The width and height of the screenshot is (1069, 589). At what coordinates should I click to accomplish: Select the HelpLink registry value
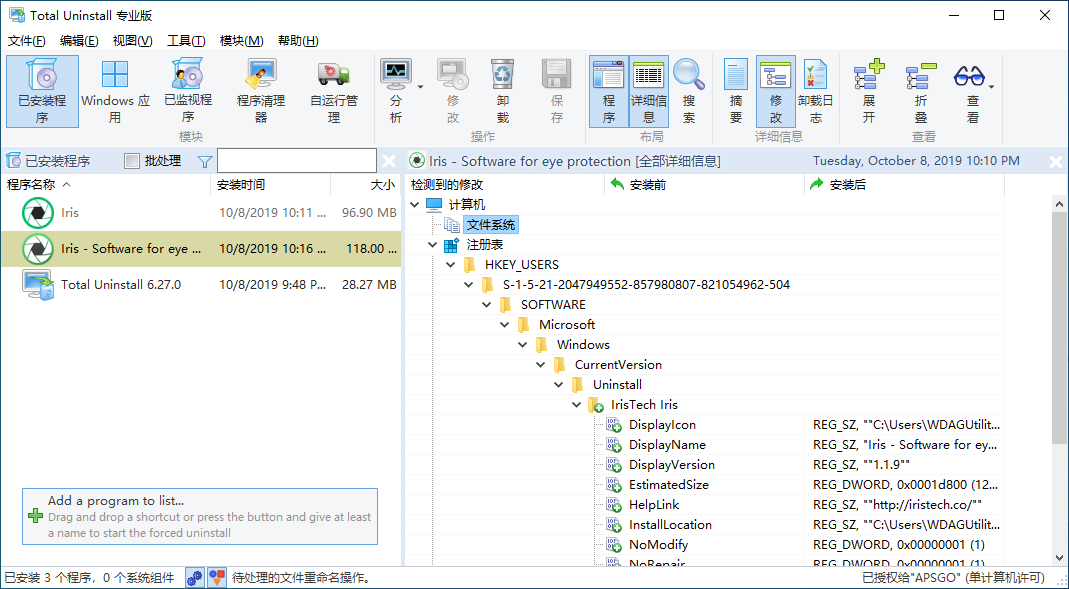pyautogui.click(x=654, y=505)
